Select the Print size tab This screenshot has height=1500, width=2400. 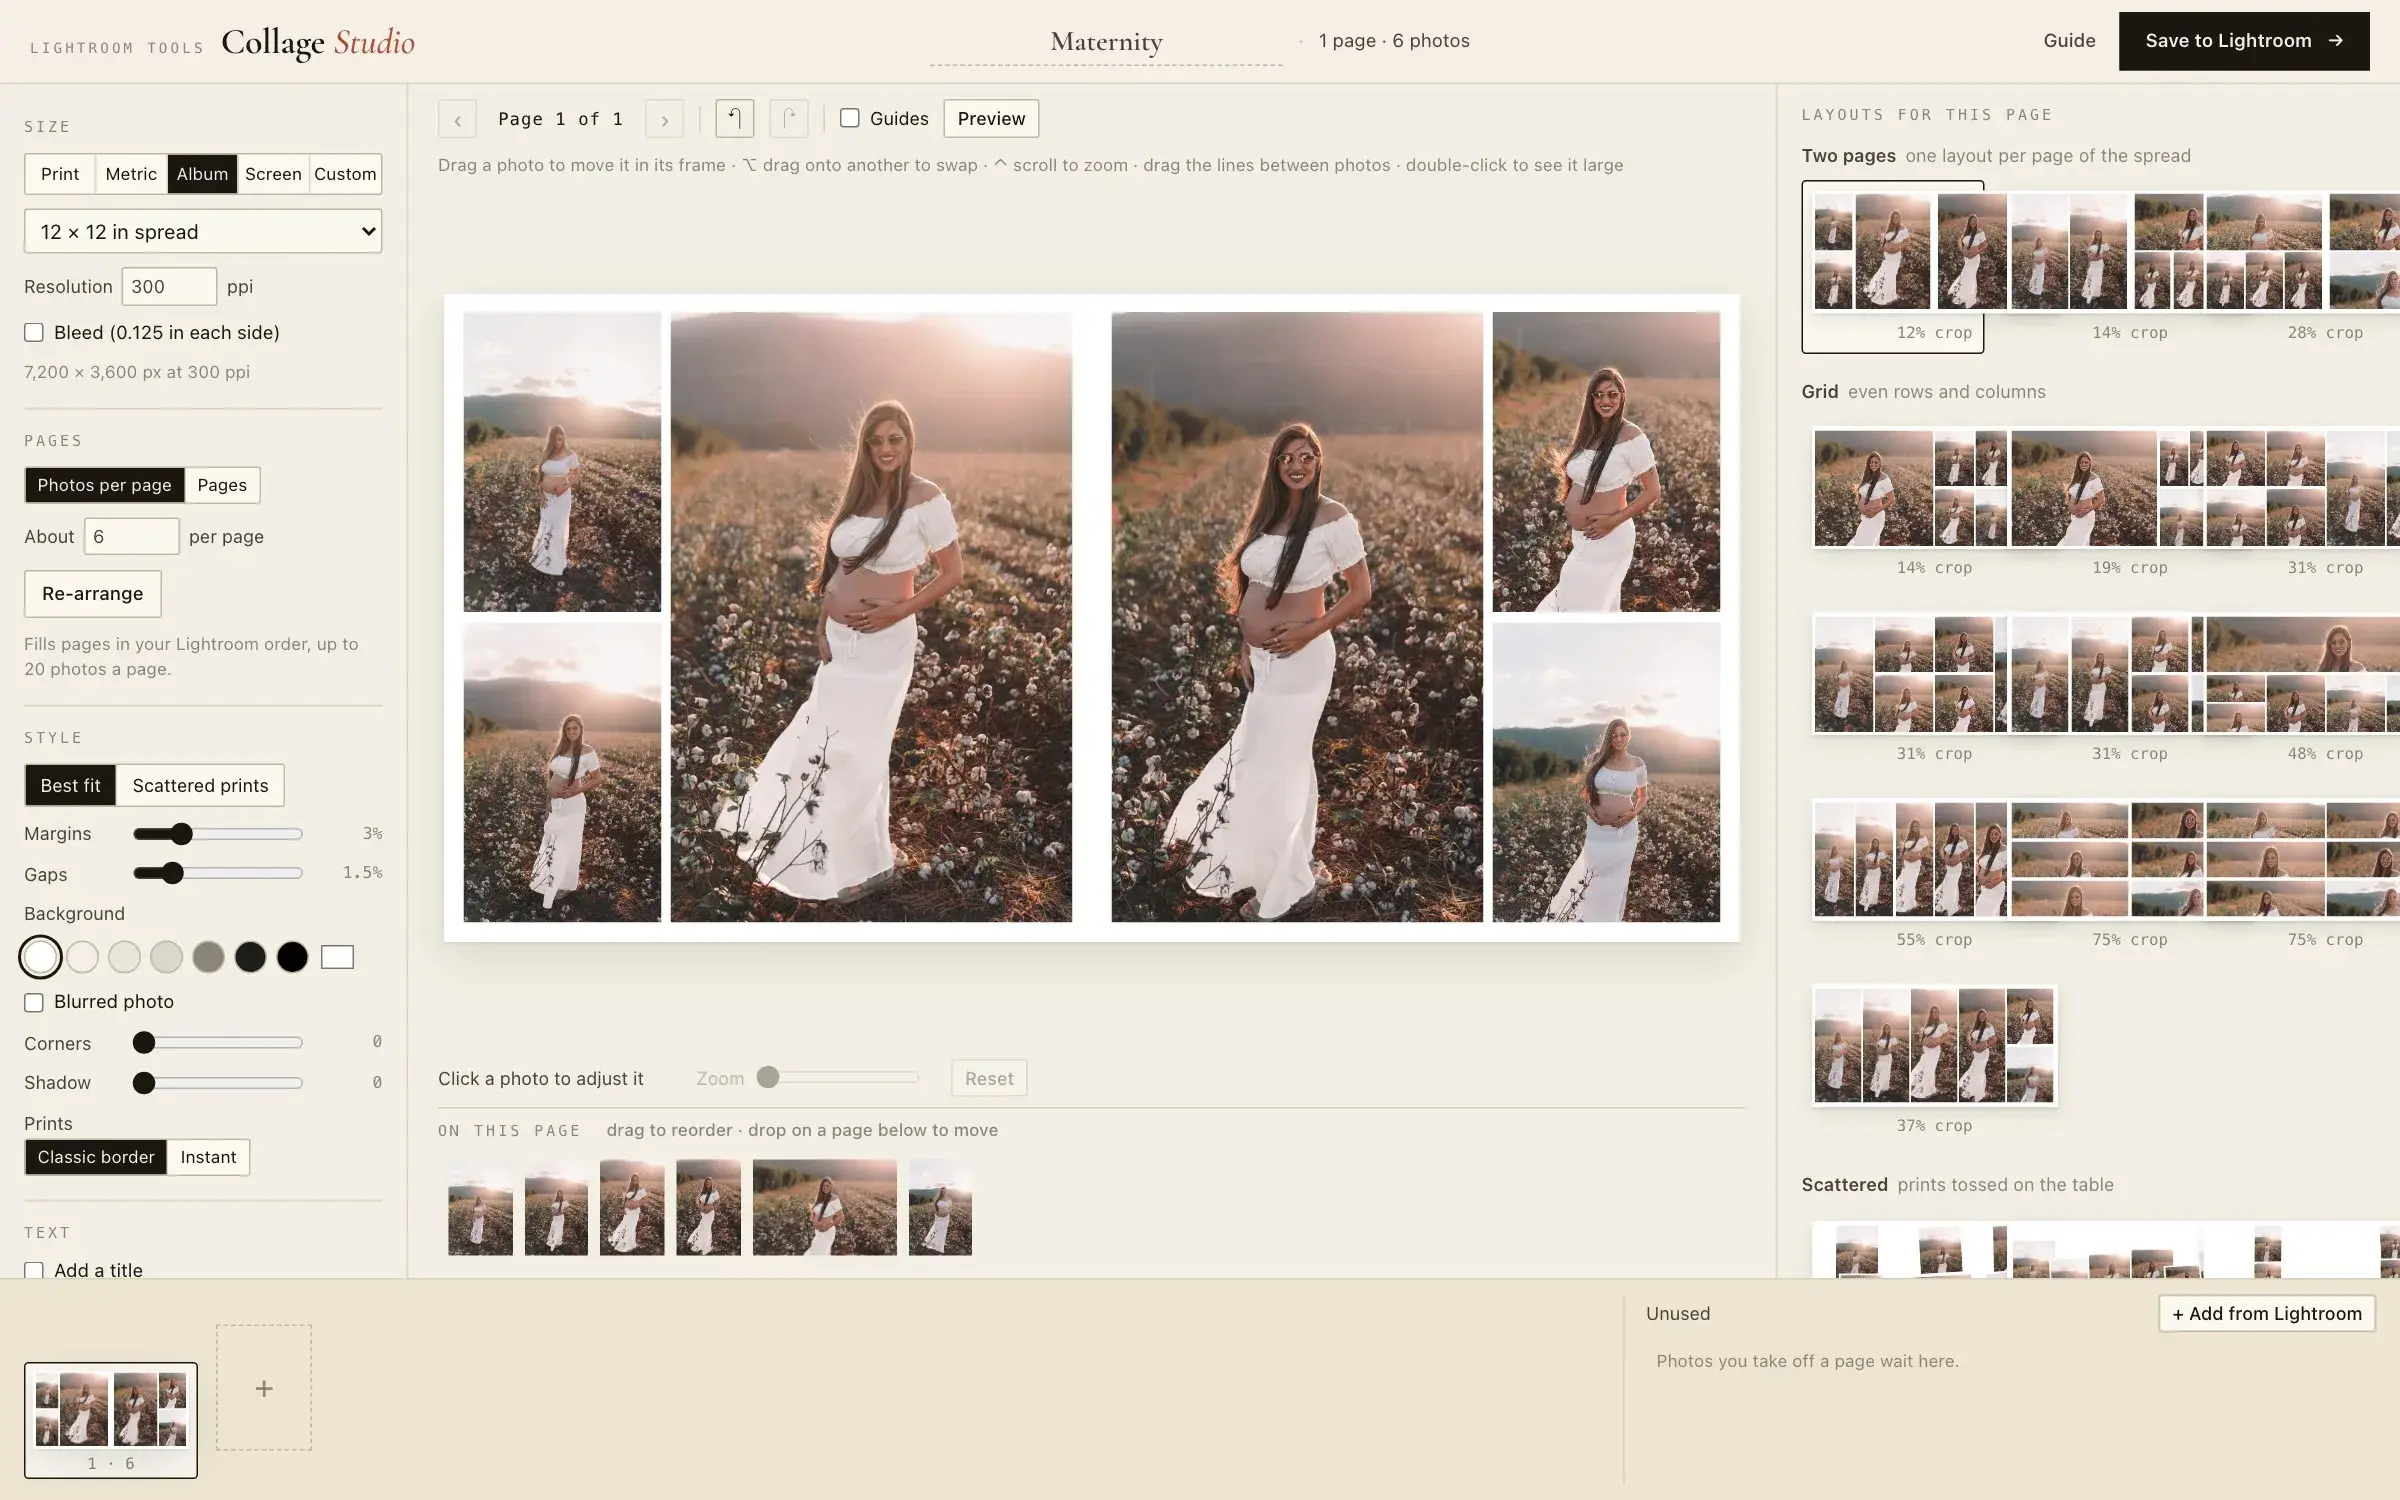point(60,174)
